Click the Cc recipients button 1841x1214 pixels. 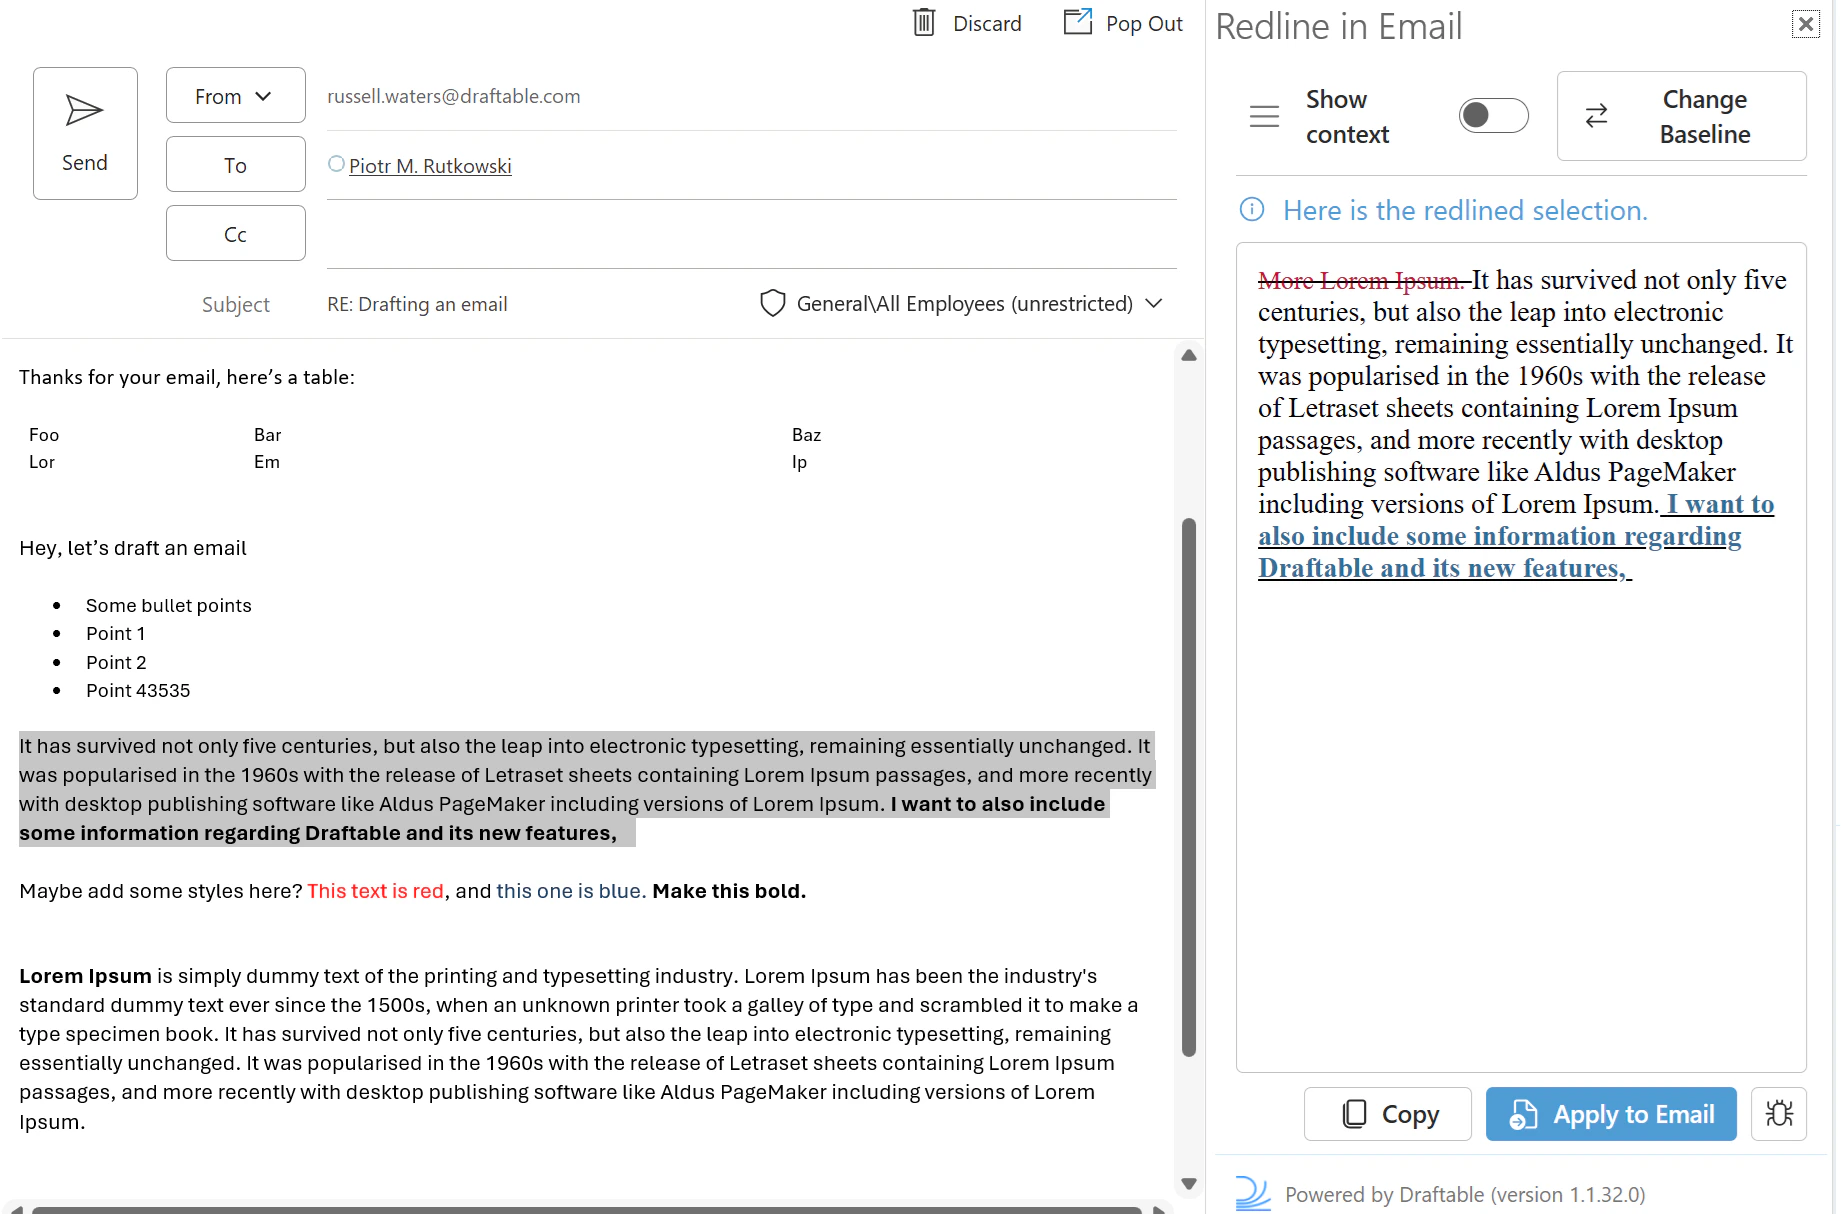pyautogui.click(x=235, y=234)
